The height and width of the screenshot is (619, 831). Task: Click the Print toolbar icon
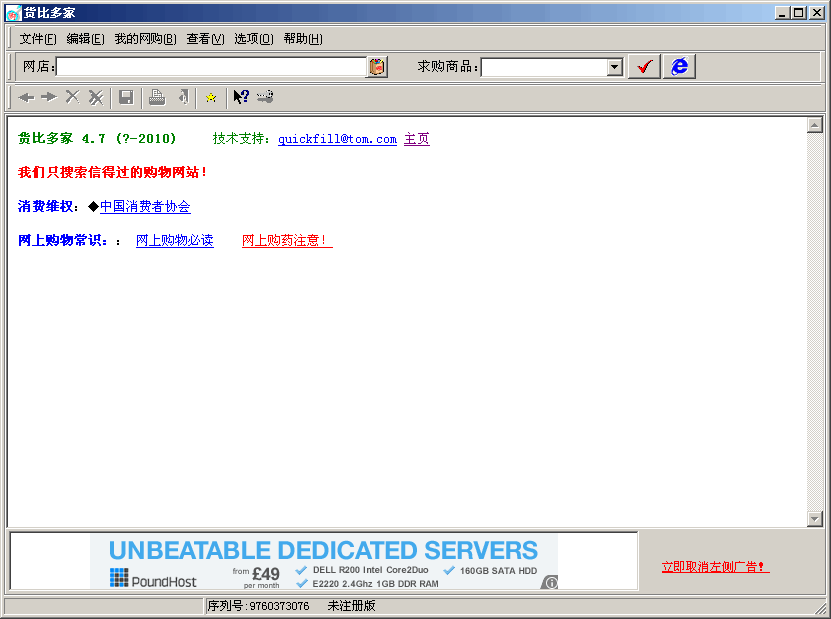pyautogui.click(x=157, y=97)
